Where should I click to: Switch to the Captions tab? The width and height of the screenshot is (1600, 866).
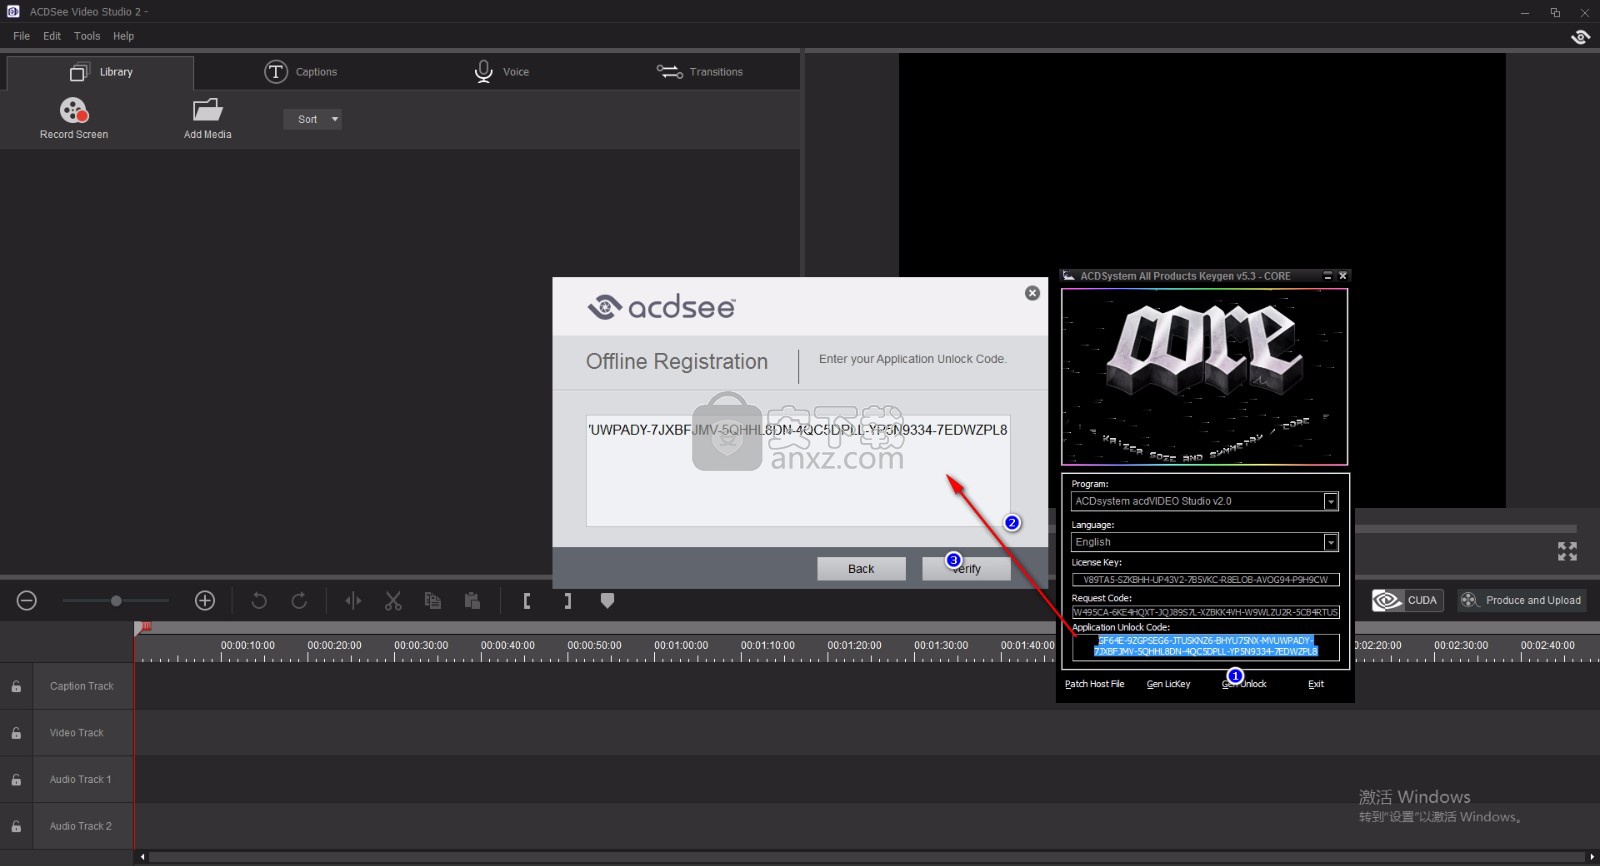click(300, 72)
